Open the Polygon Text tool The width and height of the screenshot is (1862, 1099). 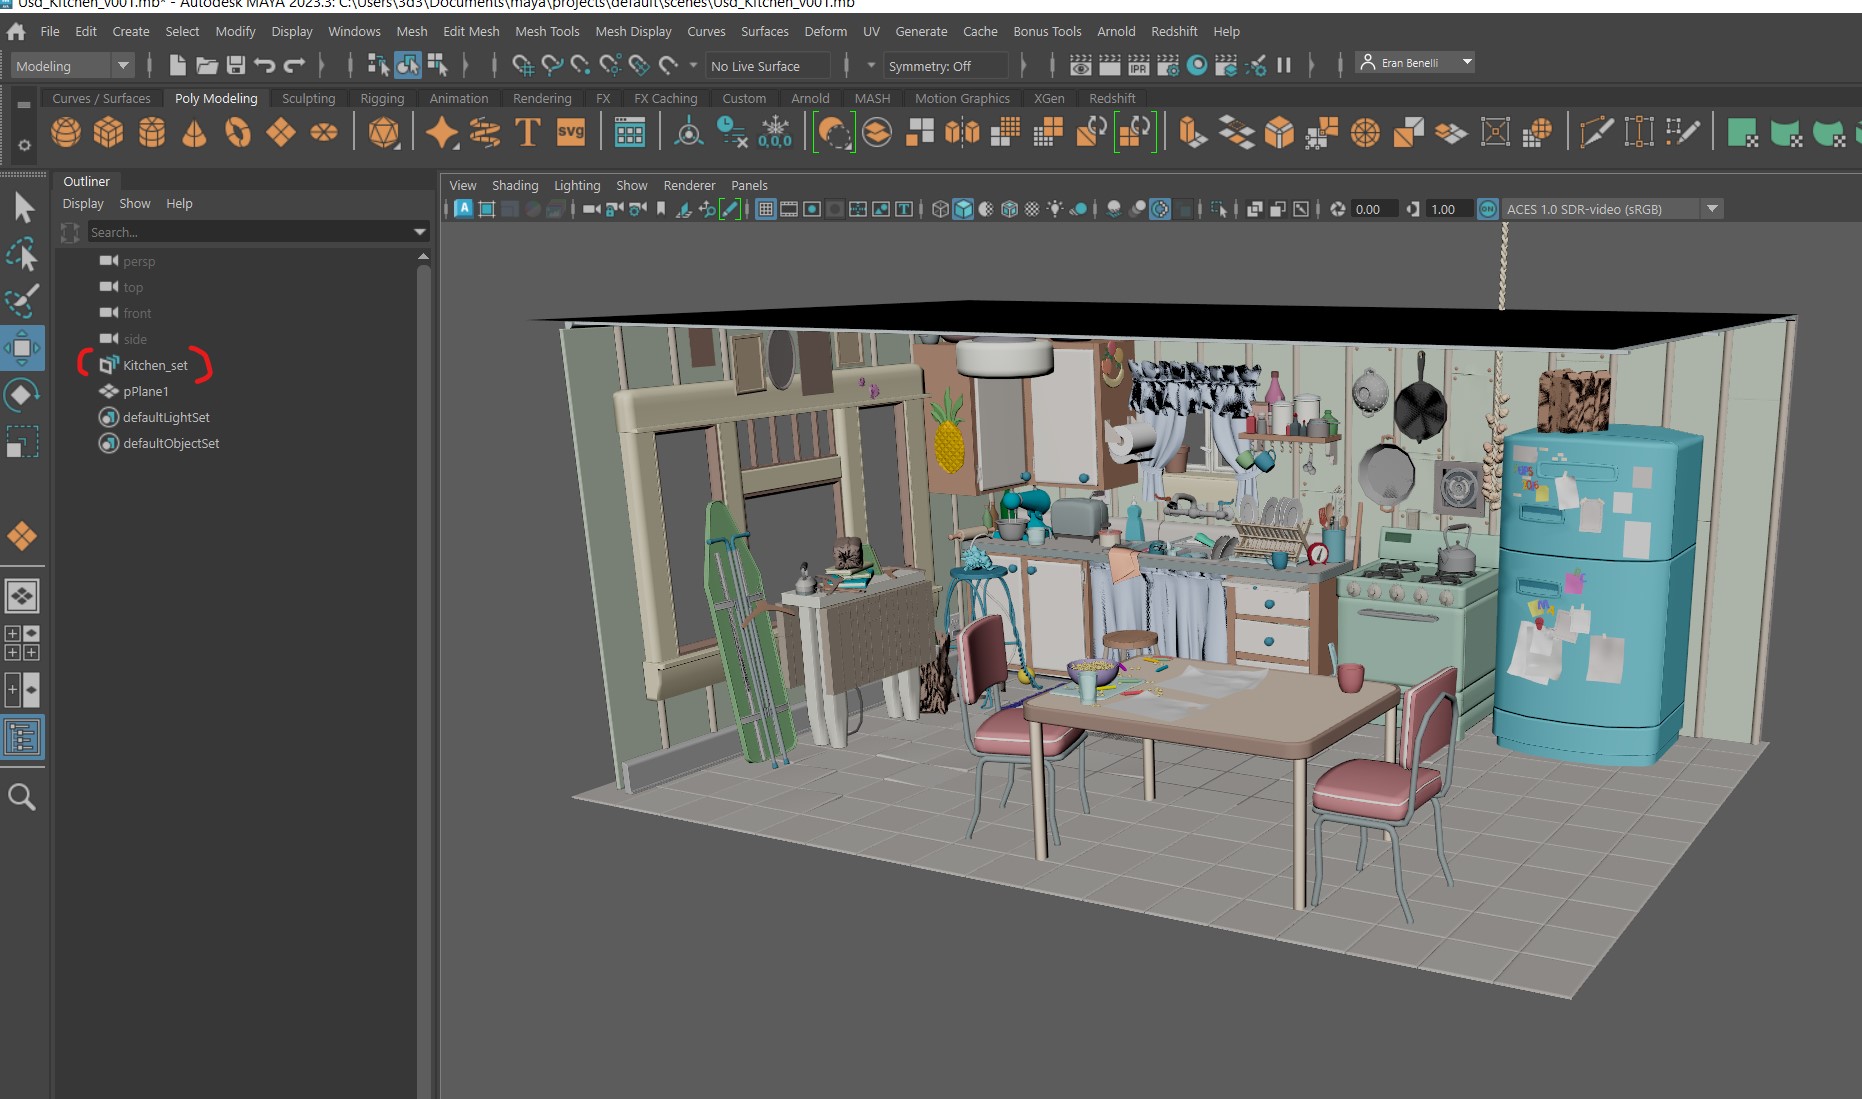[x=527, y=131]
